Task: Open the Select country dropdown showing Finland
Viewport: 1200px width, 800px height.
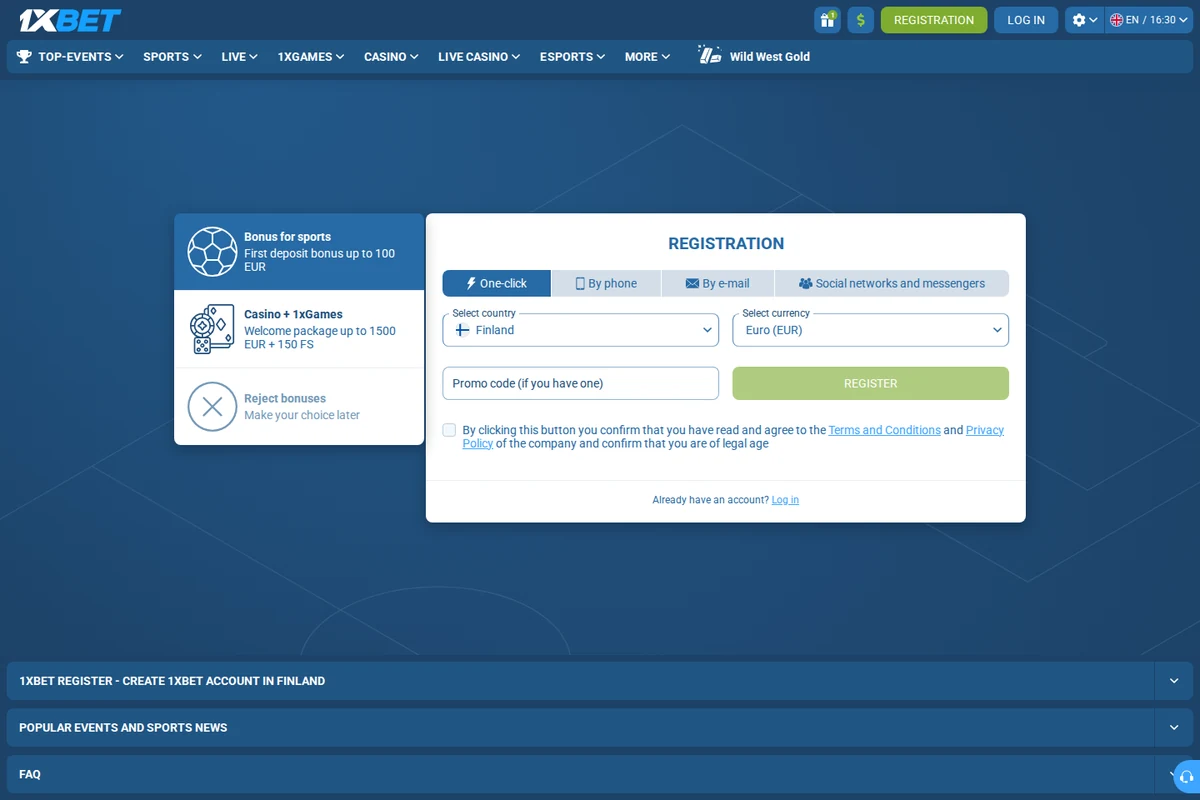Action: pyautogui.click(x=581, y=330)
